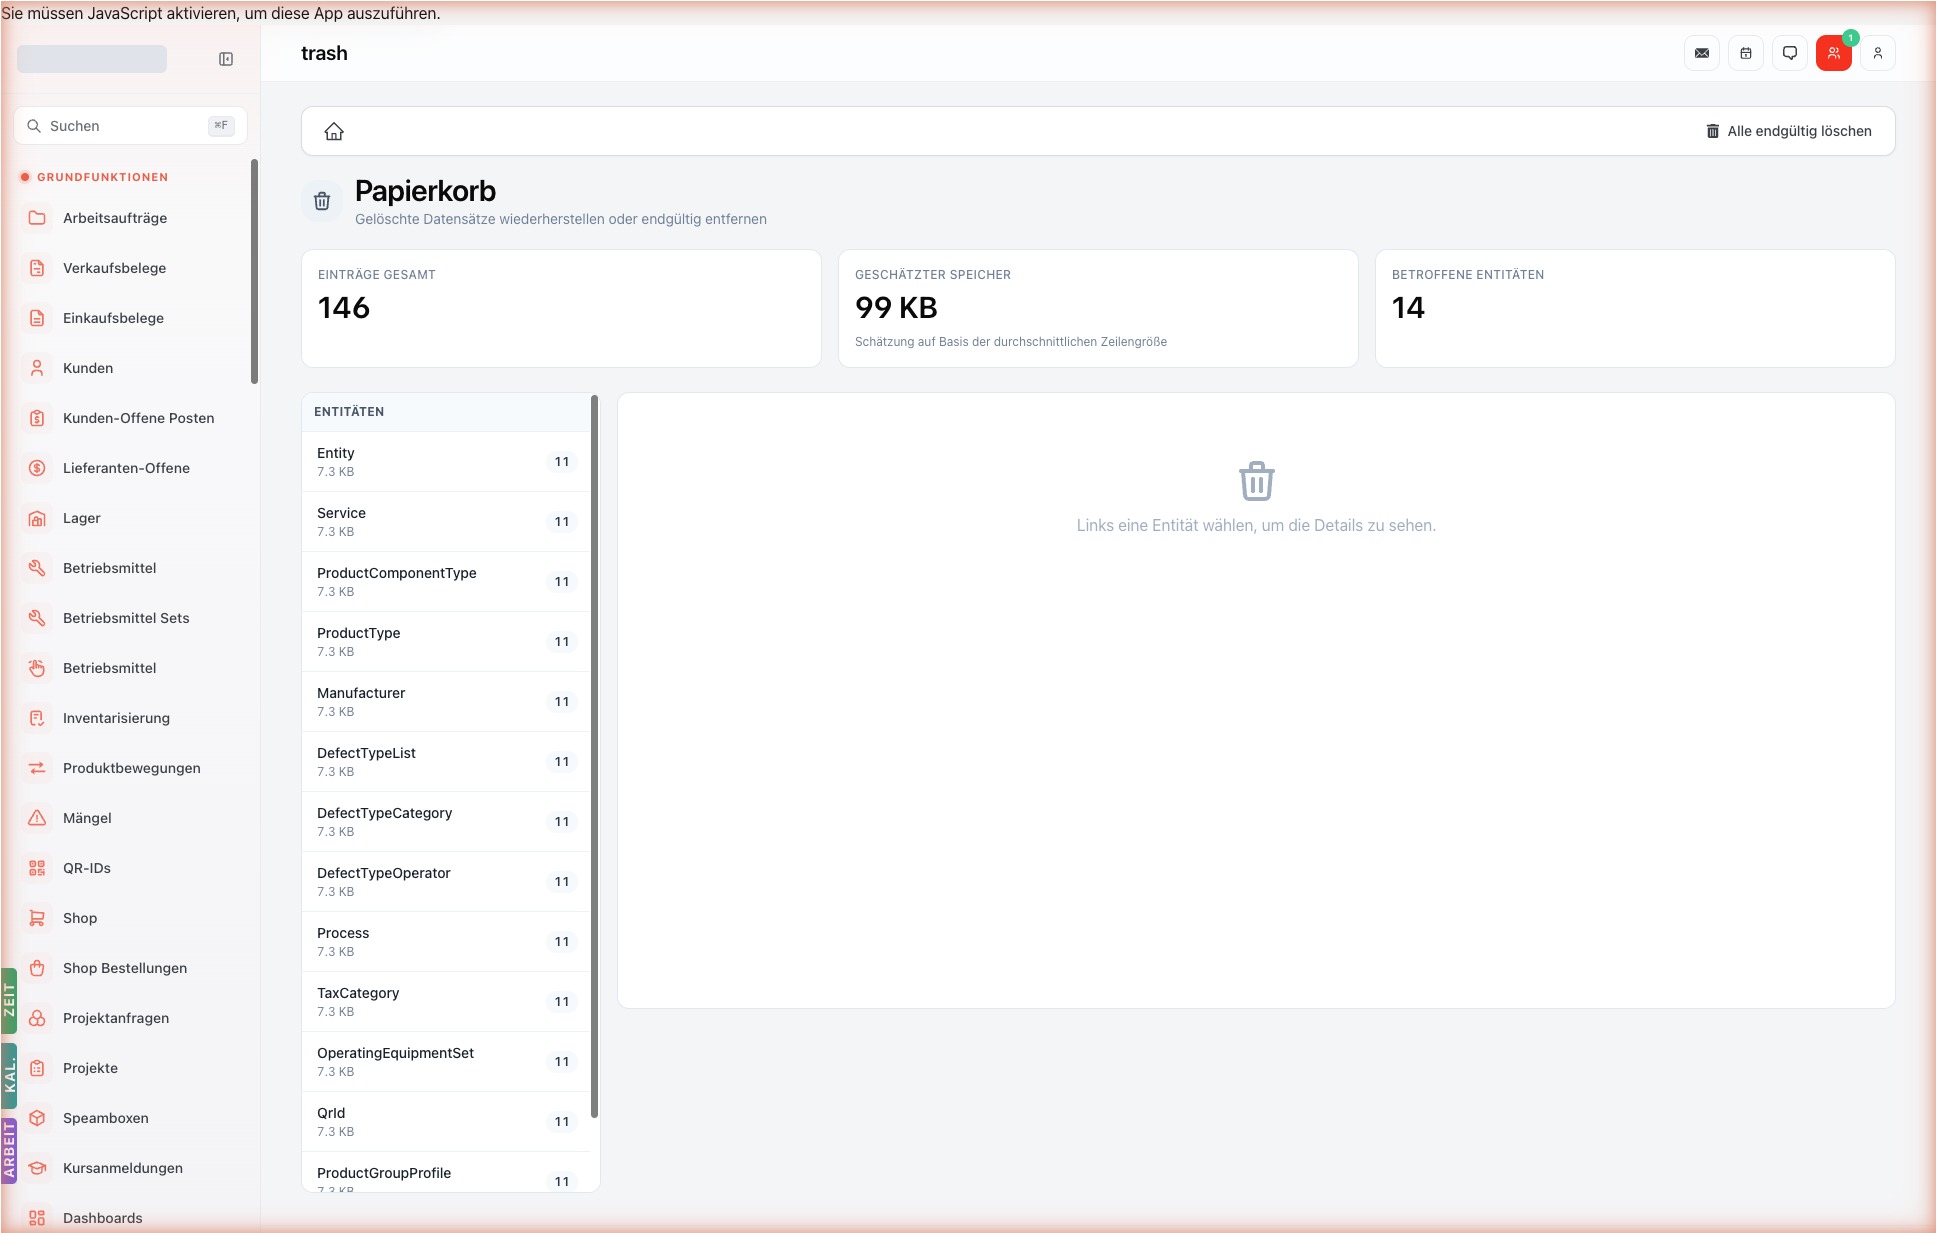This screenshot has width=1945, height=1233.
Task: Open Kursanmeldungen graduation cap icon
Action: pos(37,1168)
